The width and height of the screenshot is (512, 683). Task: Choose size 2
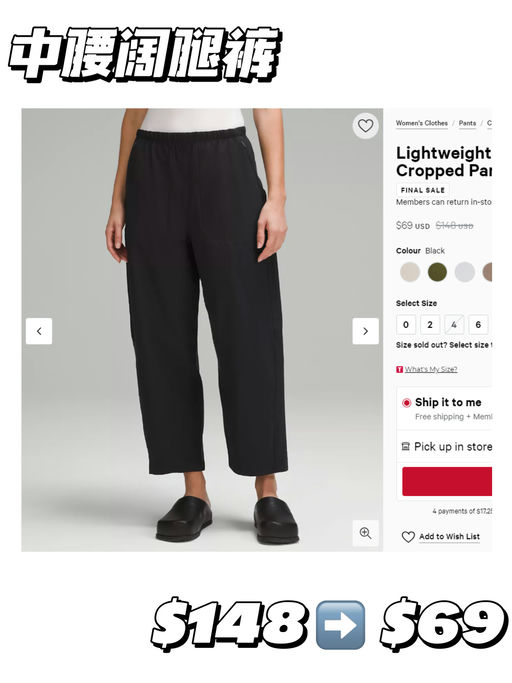pyautogui.click(x=430, y=325)
